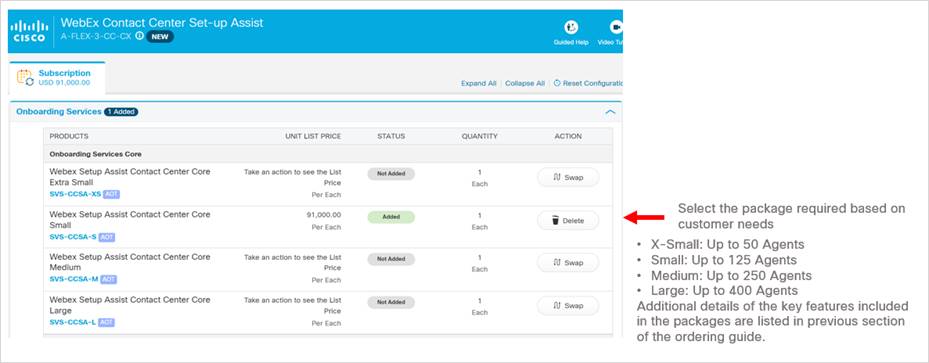Swap to Core Large package
The image size is (929, 363).
[568, 306]
